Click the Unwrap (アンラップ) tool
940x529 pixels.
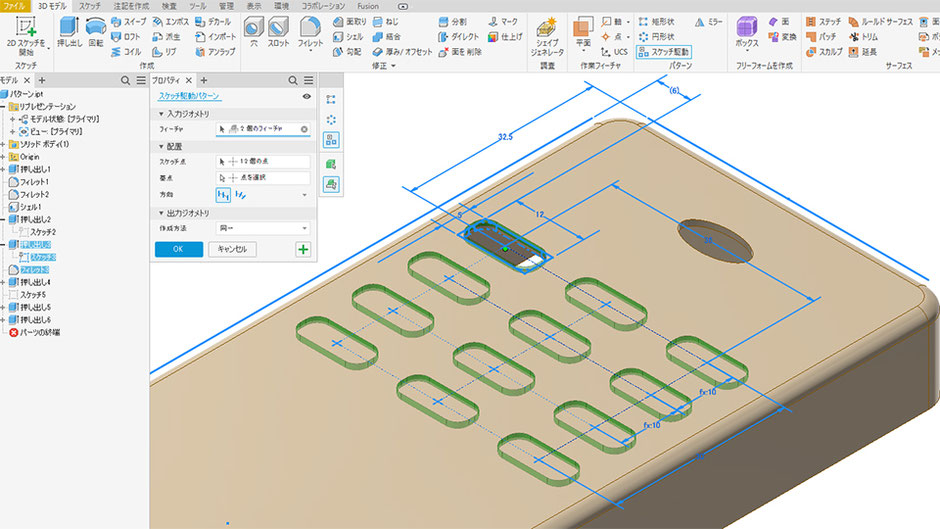(215, 52)
